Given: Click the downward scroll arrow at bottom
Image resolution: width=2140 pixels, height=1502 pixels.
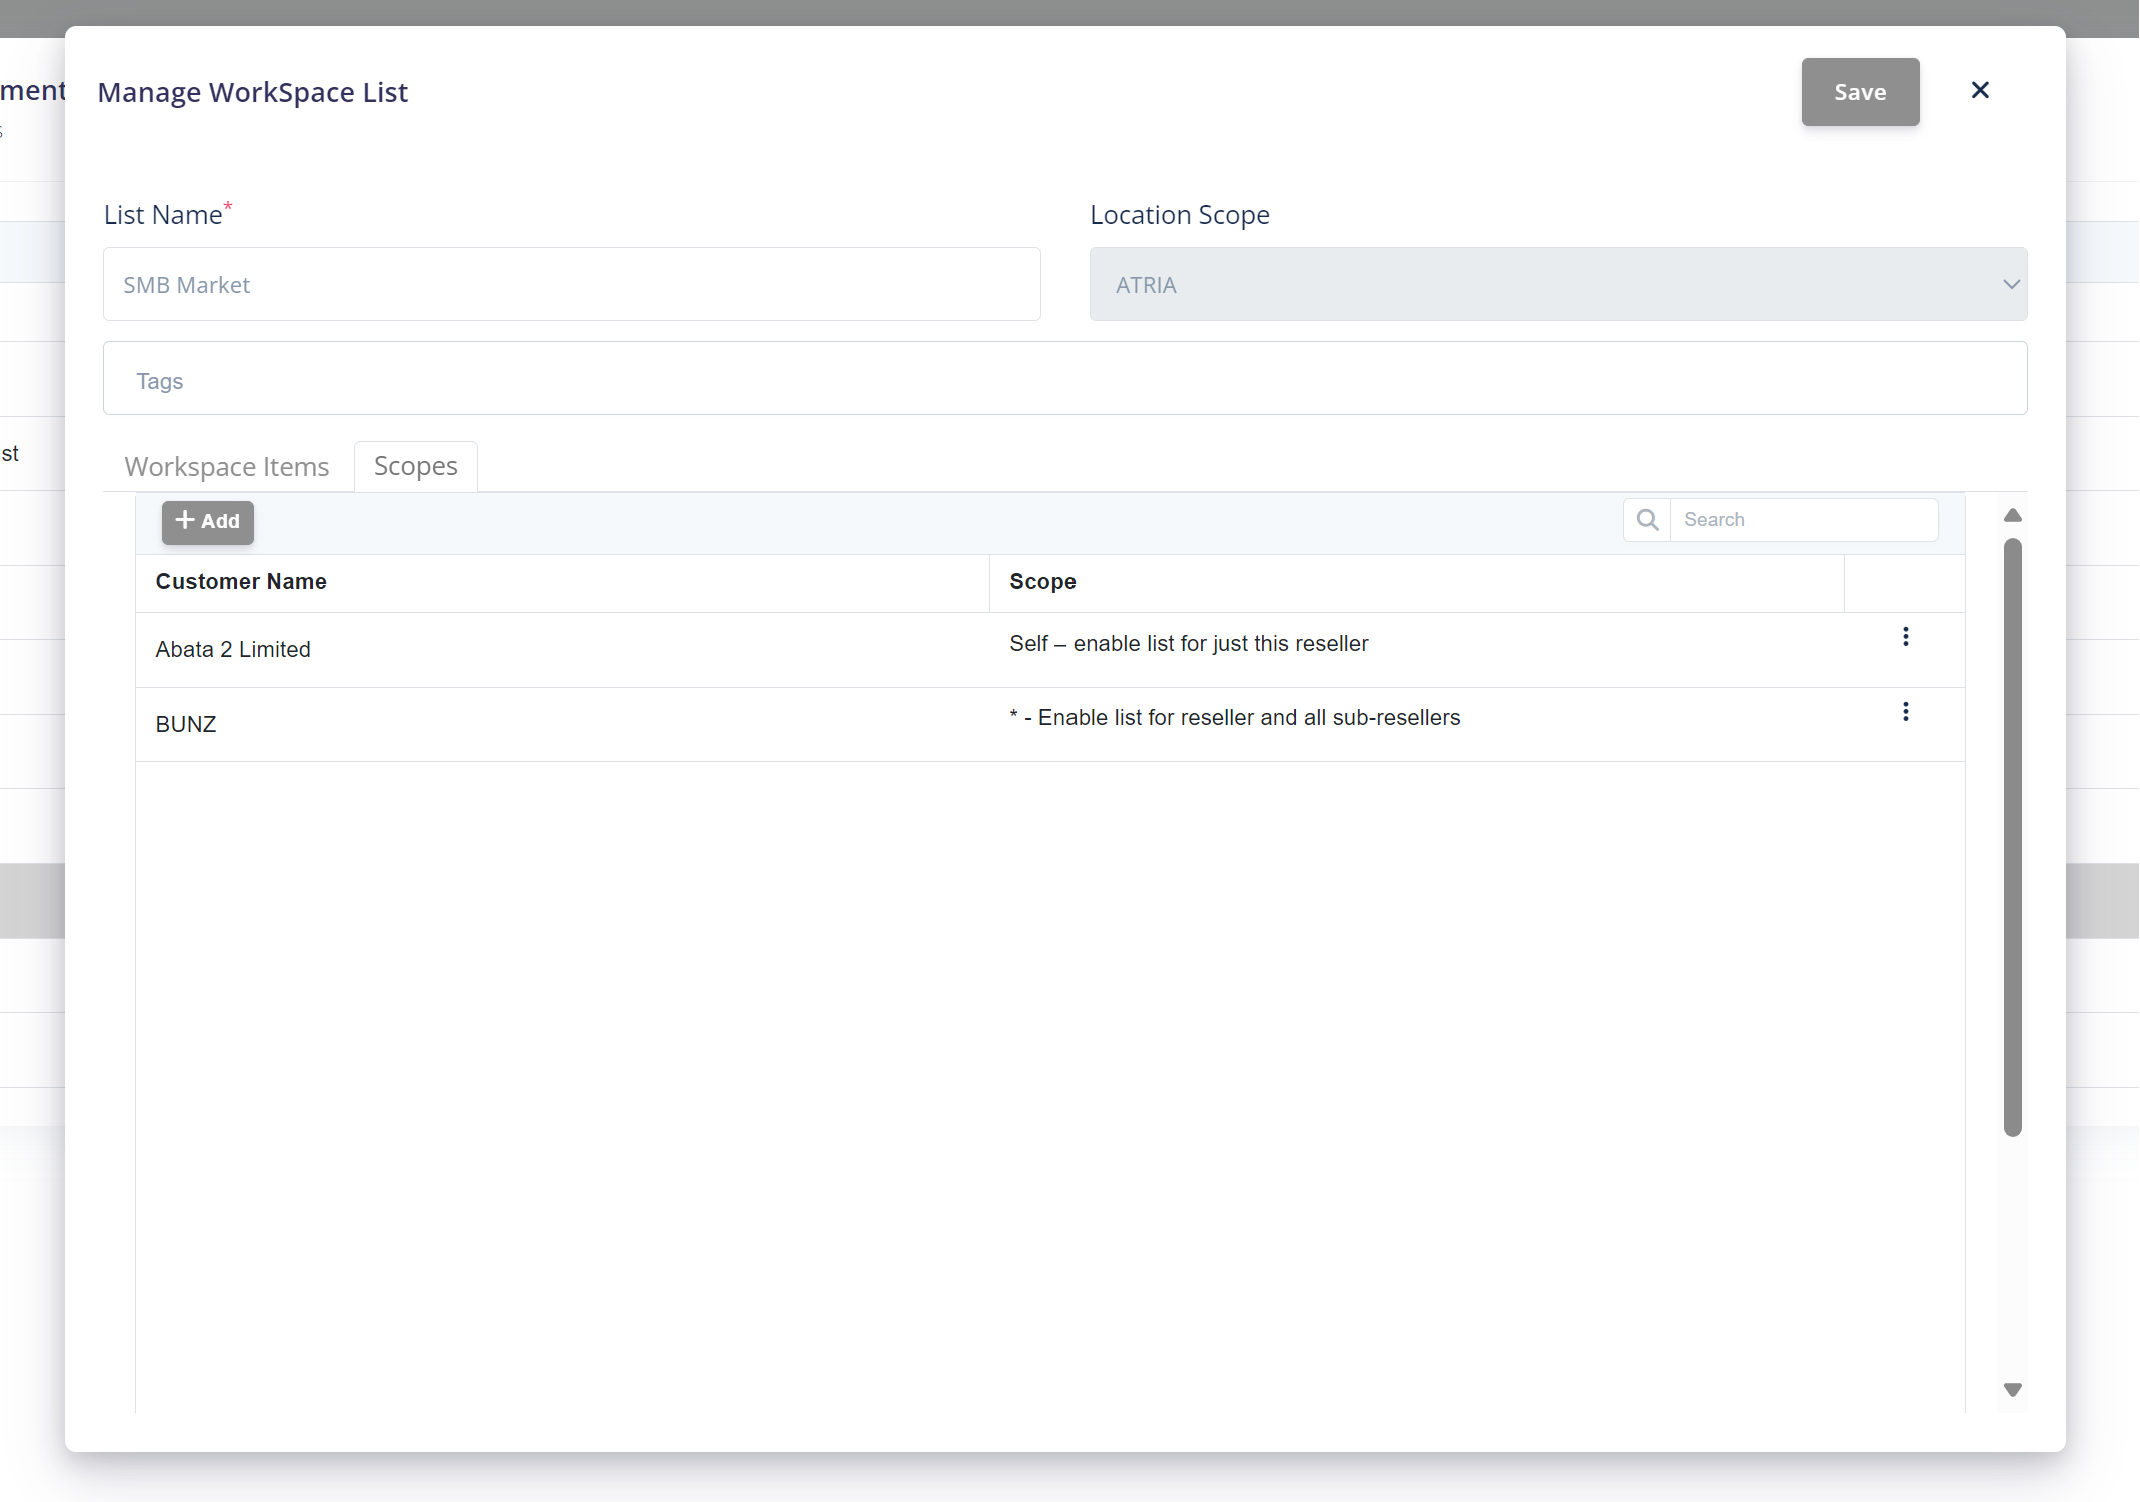Looking at the screenshot, I should (2012, 1391).
